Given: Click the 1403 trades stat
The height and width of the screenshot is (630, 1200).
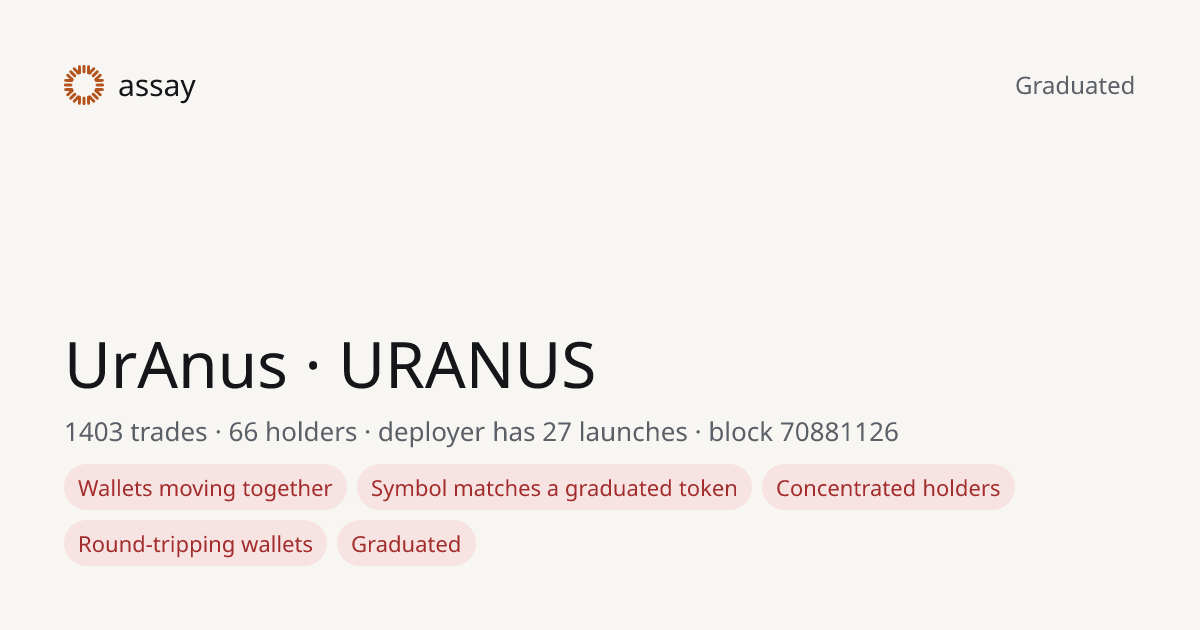Looking at the screenshot, I should click(133, 432).
